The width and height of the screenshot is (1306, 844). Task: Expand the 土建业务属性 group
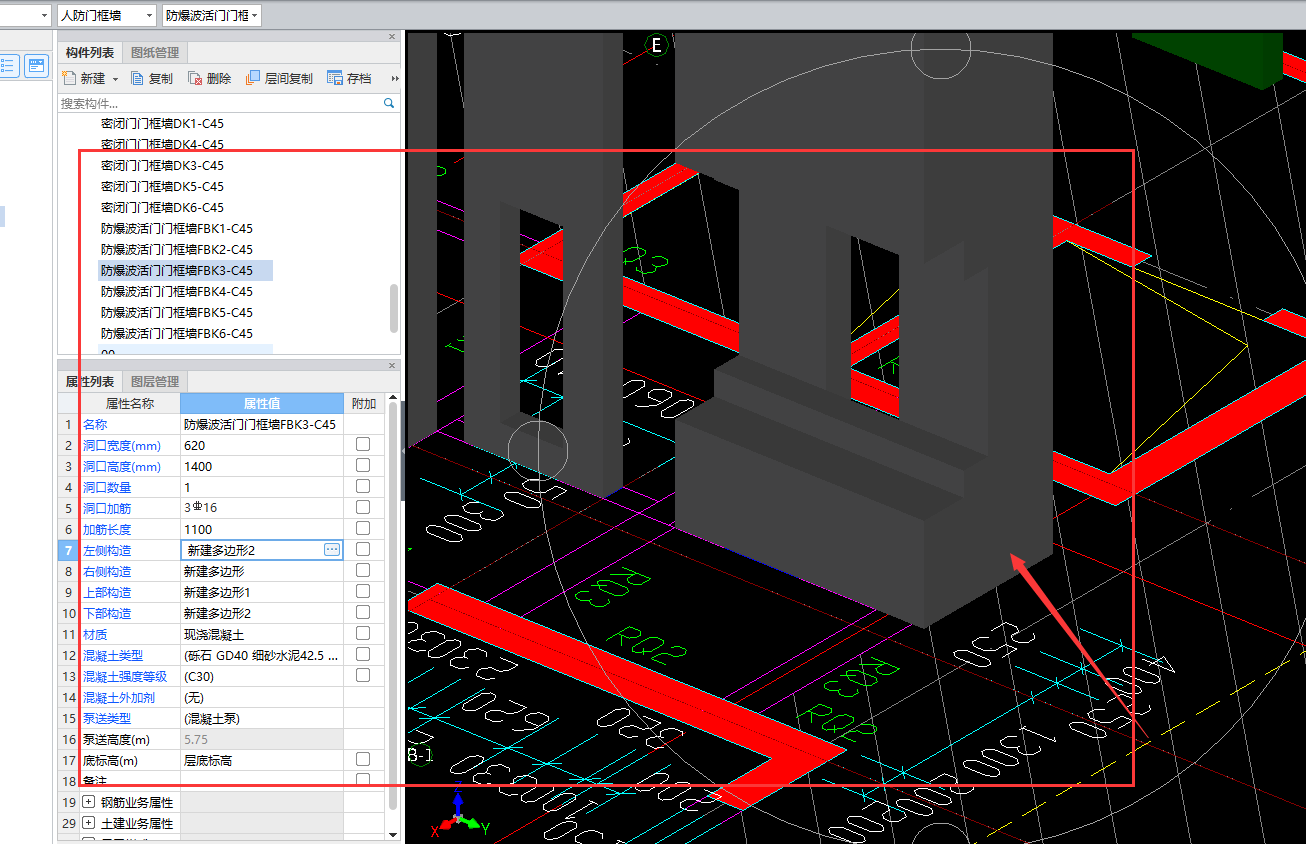pyautogui.click(x=88, y=823)
